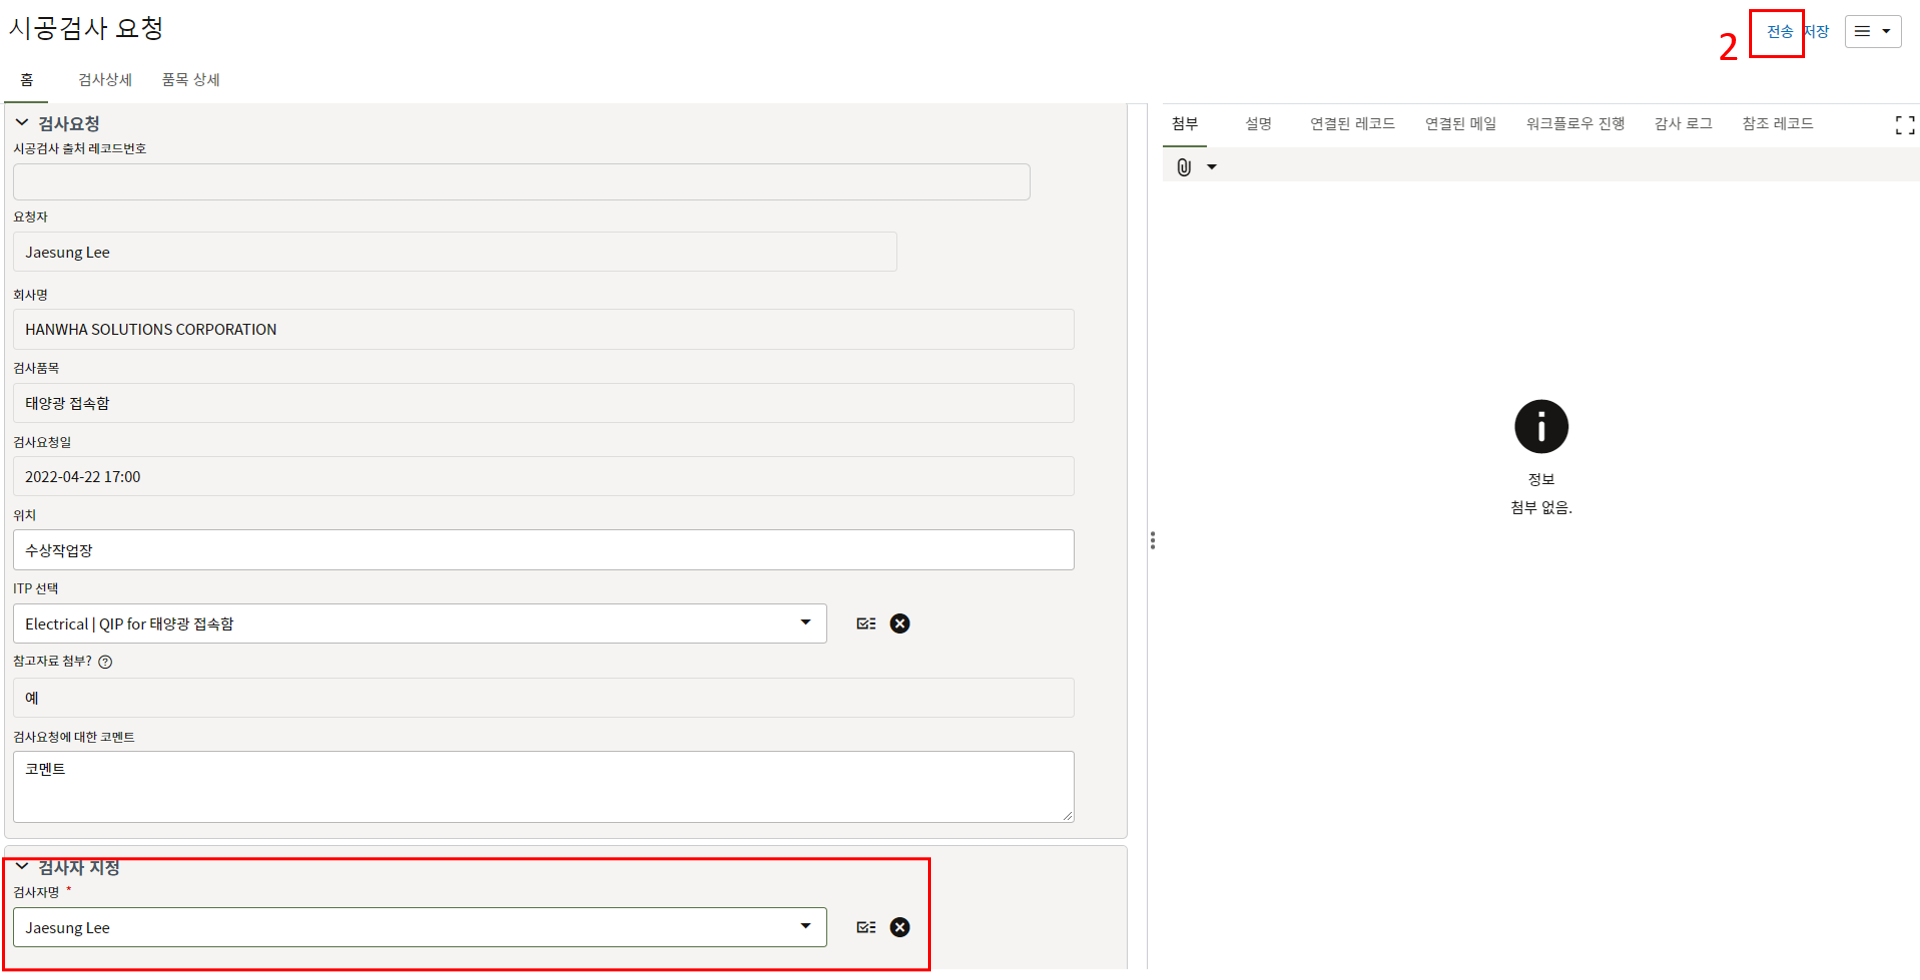Switch to the 품목 상세 tab
Viewport: 1920px width, 980px height.
click(x=191, y=80)
